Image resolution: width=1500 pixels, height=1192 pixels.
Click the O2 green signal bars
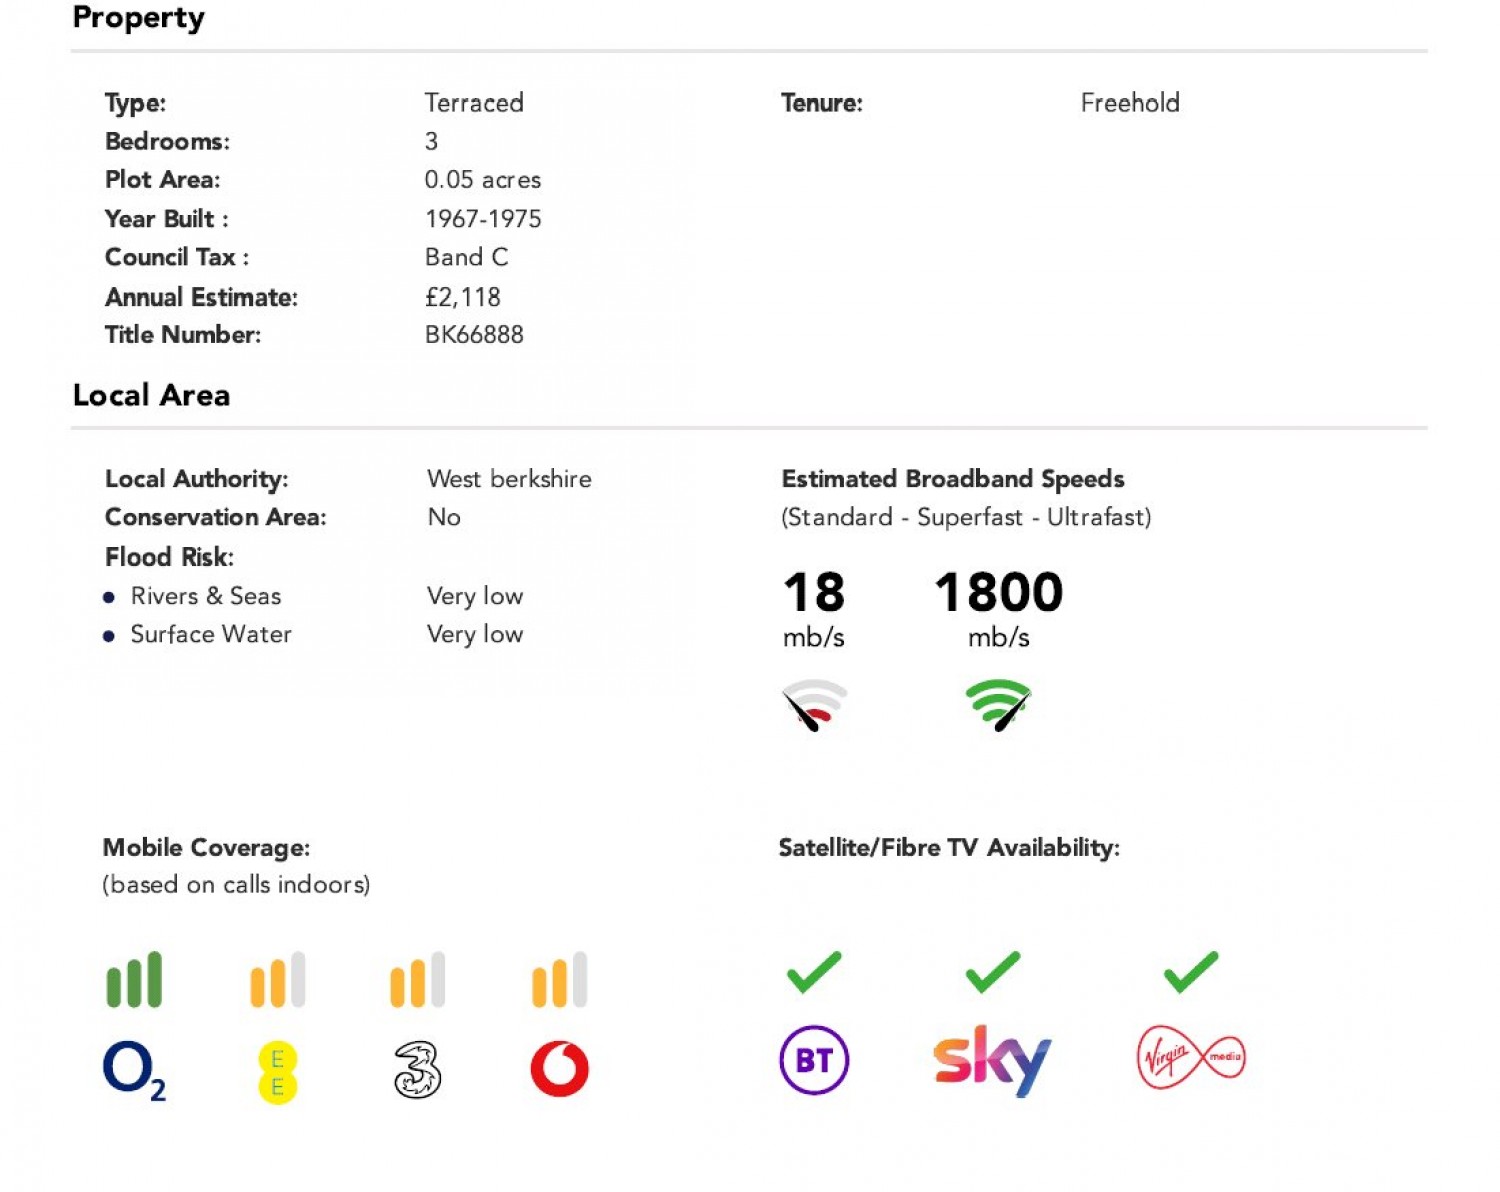(134, 979)
